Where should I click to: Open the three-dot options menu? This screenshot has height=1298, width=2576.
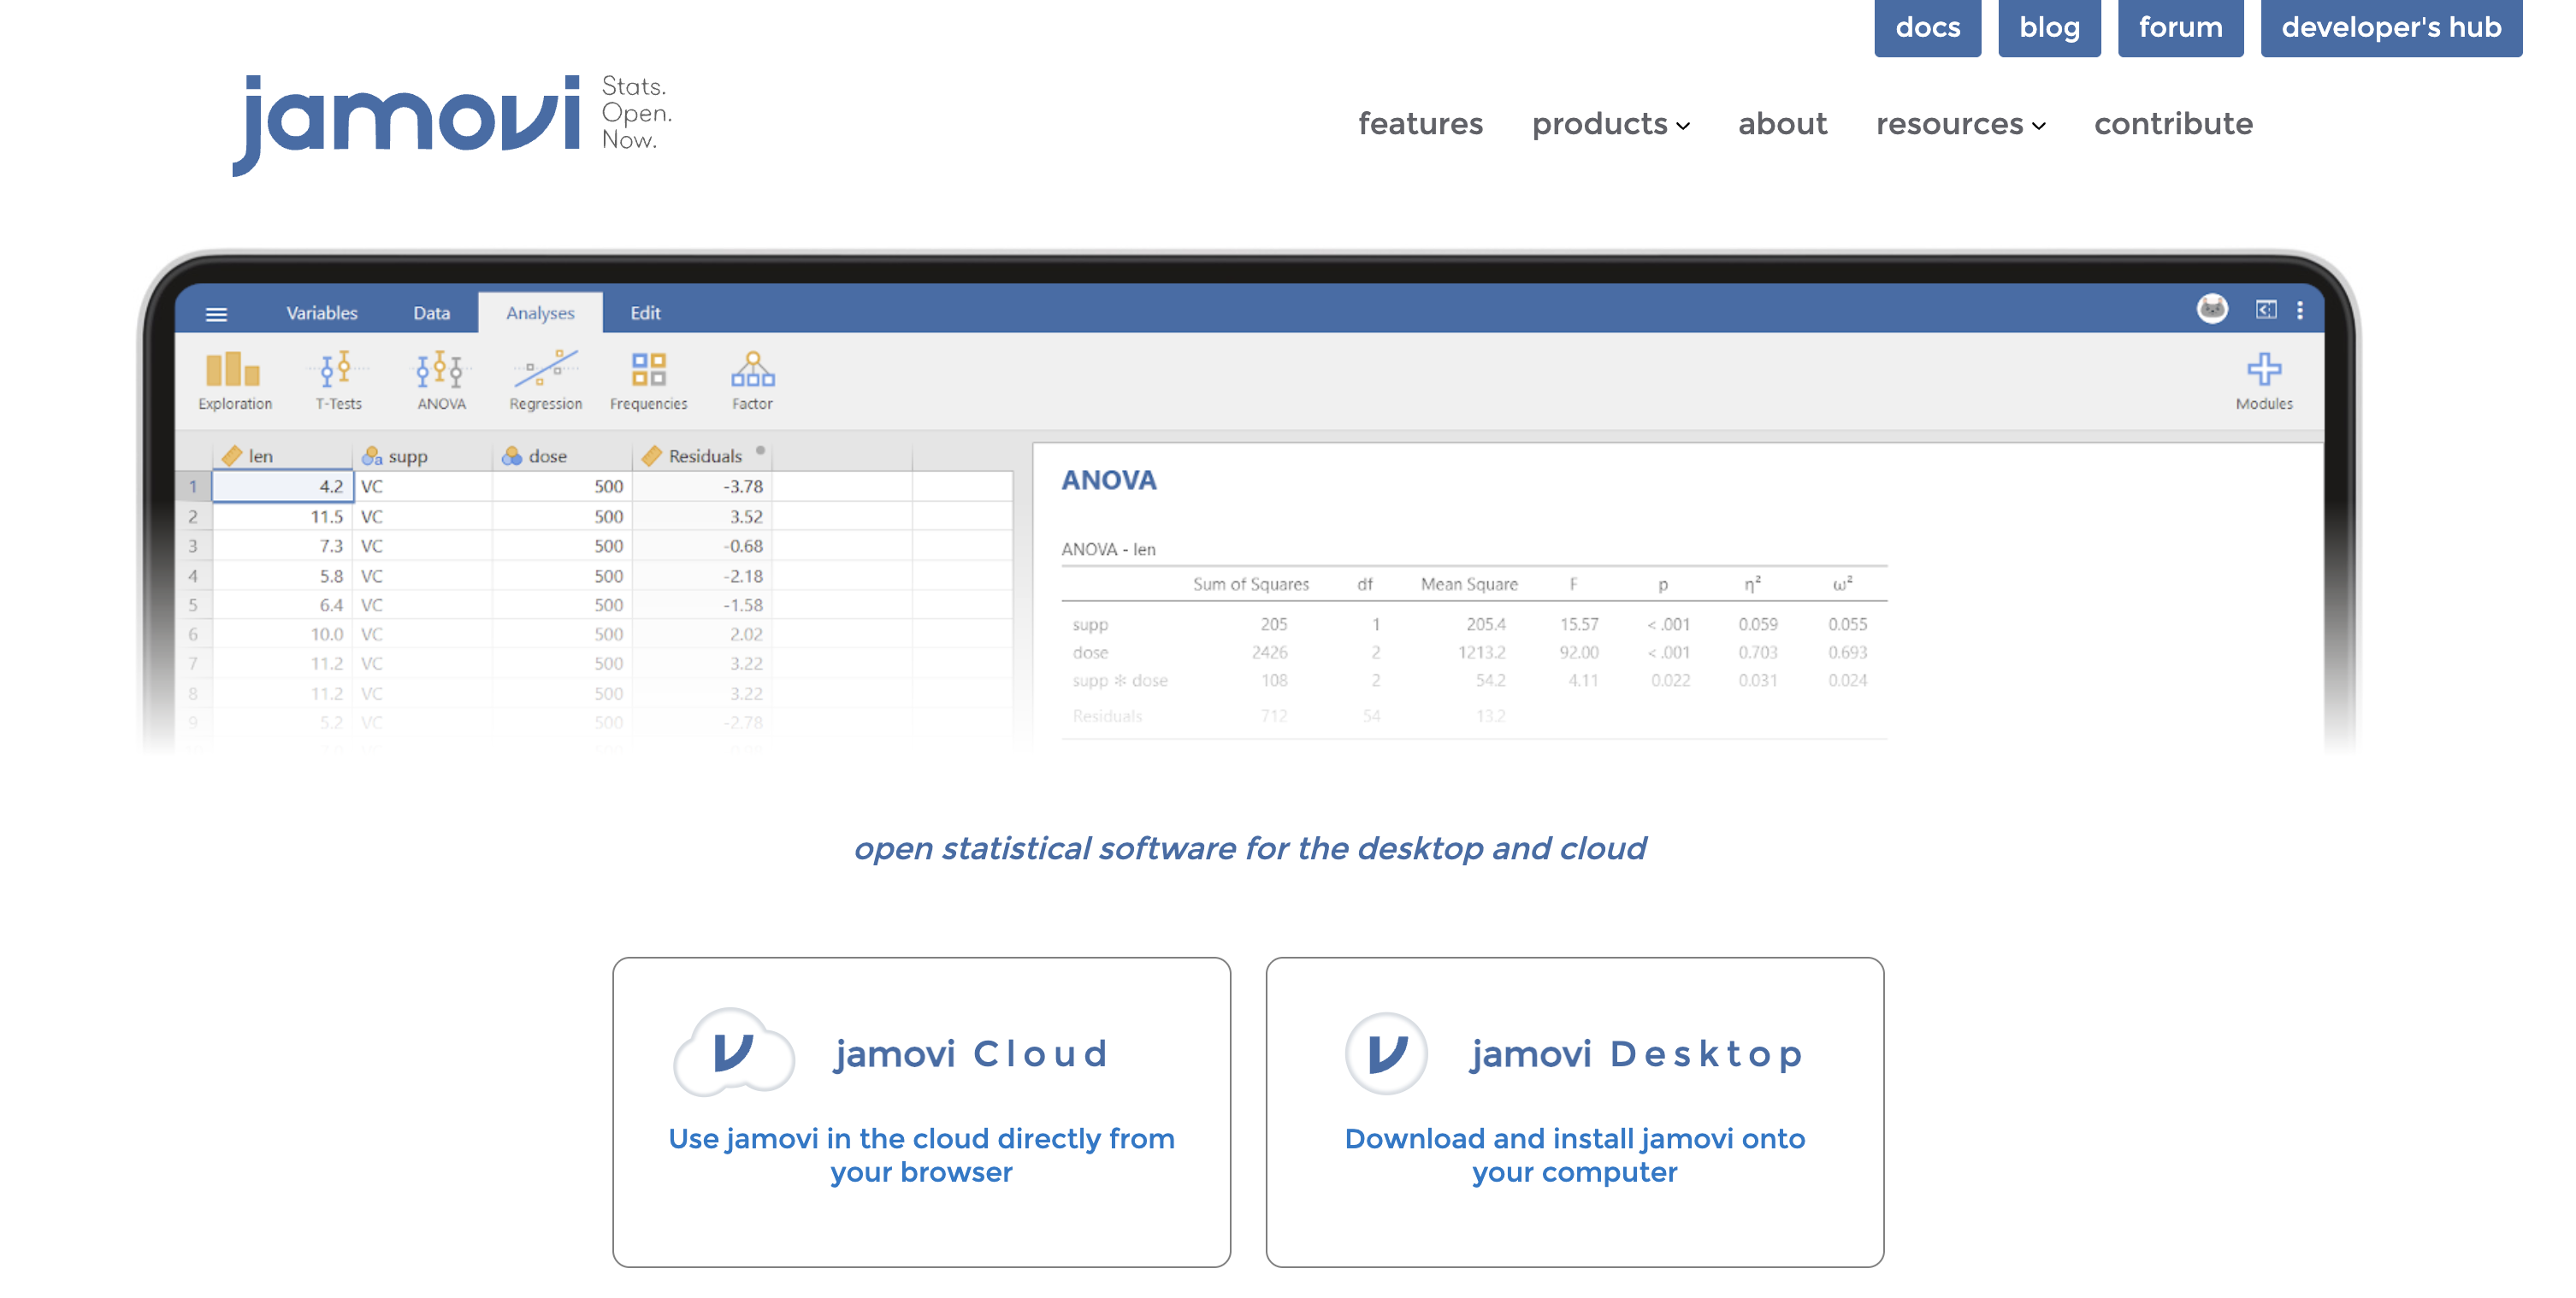point(2300,310)
